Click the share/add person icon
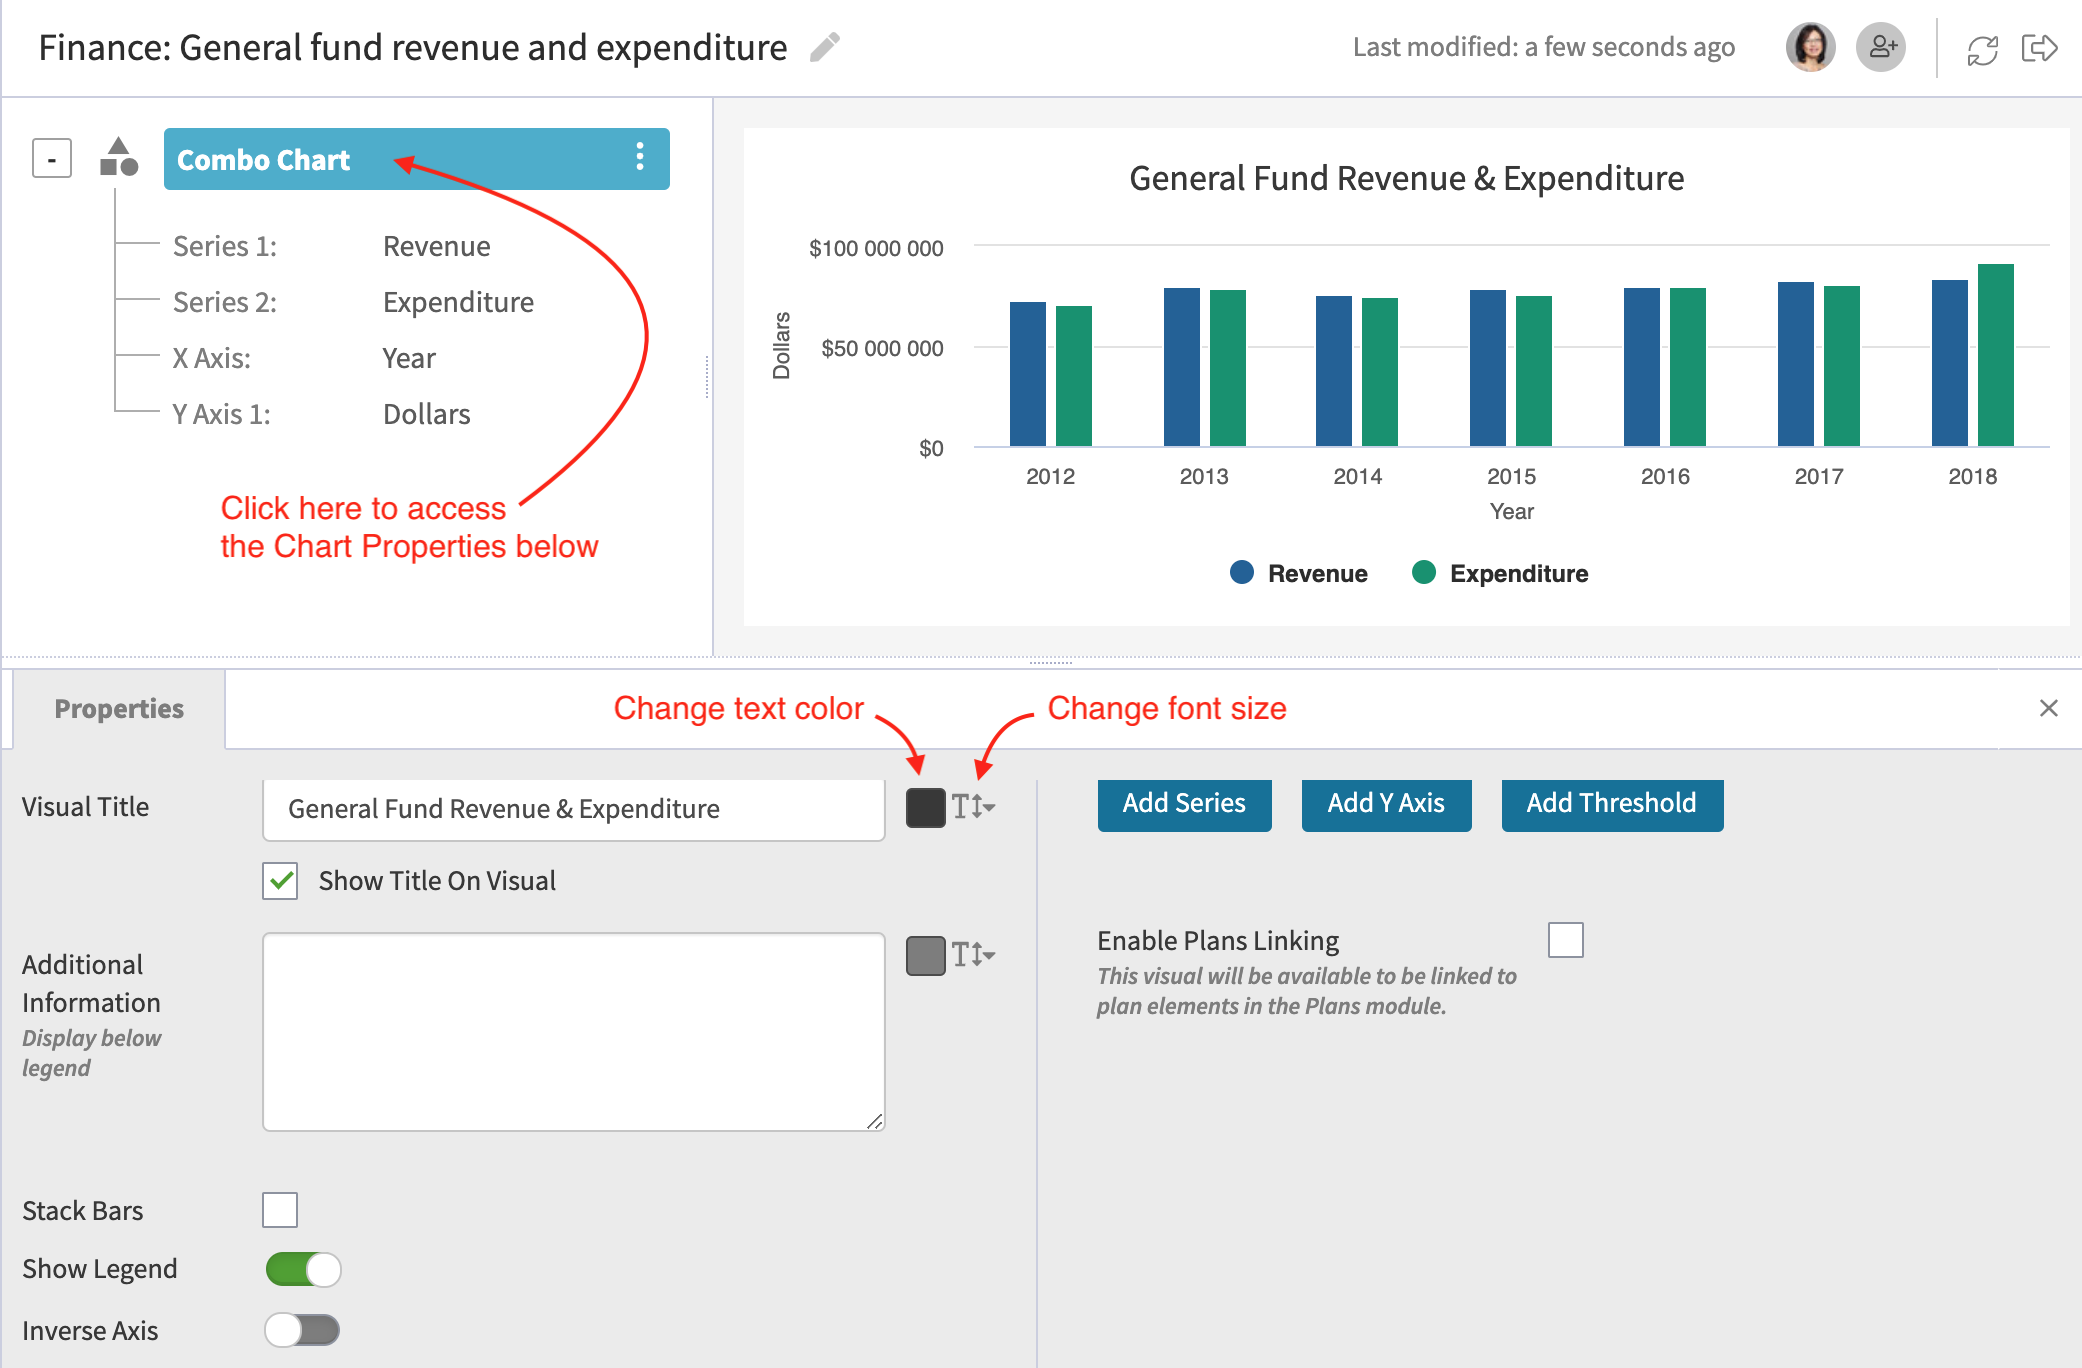 pyautogui.click(x=1881, y=46)
